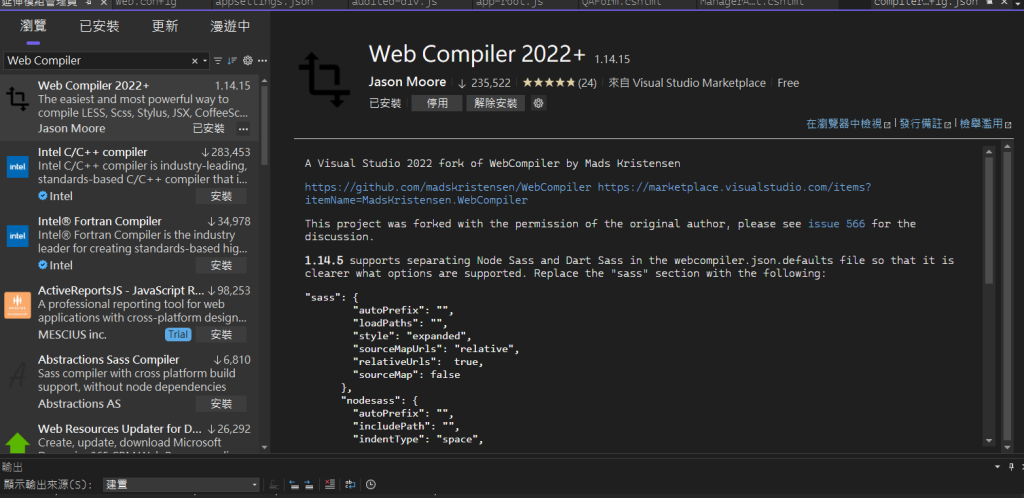
Task: Open the search history dropdown arrow
Action: tap(205, 61)
